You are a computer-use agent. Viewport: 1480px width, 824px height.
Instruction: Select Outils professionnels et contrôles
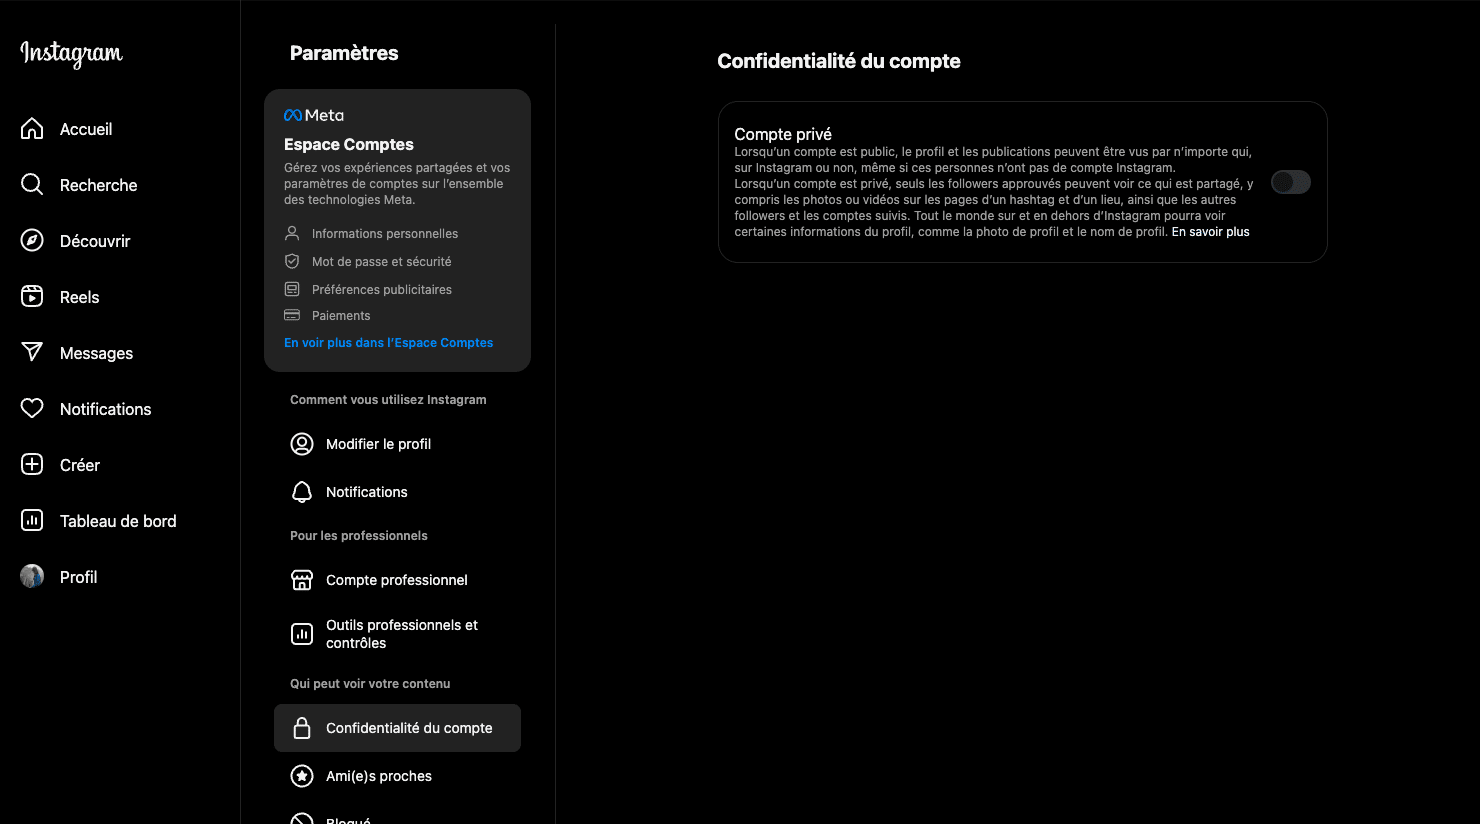point(397,634)
